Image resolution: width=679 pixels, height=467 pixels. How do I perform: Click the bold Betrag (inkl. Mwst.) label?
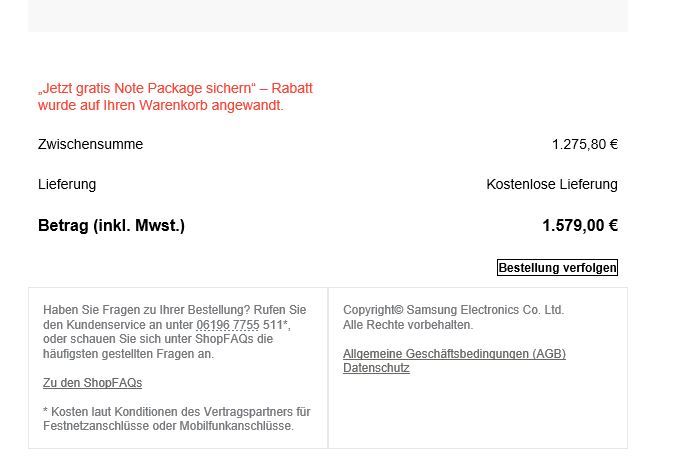pyautogui.click(x=111, y=226)
